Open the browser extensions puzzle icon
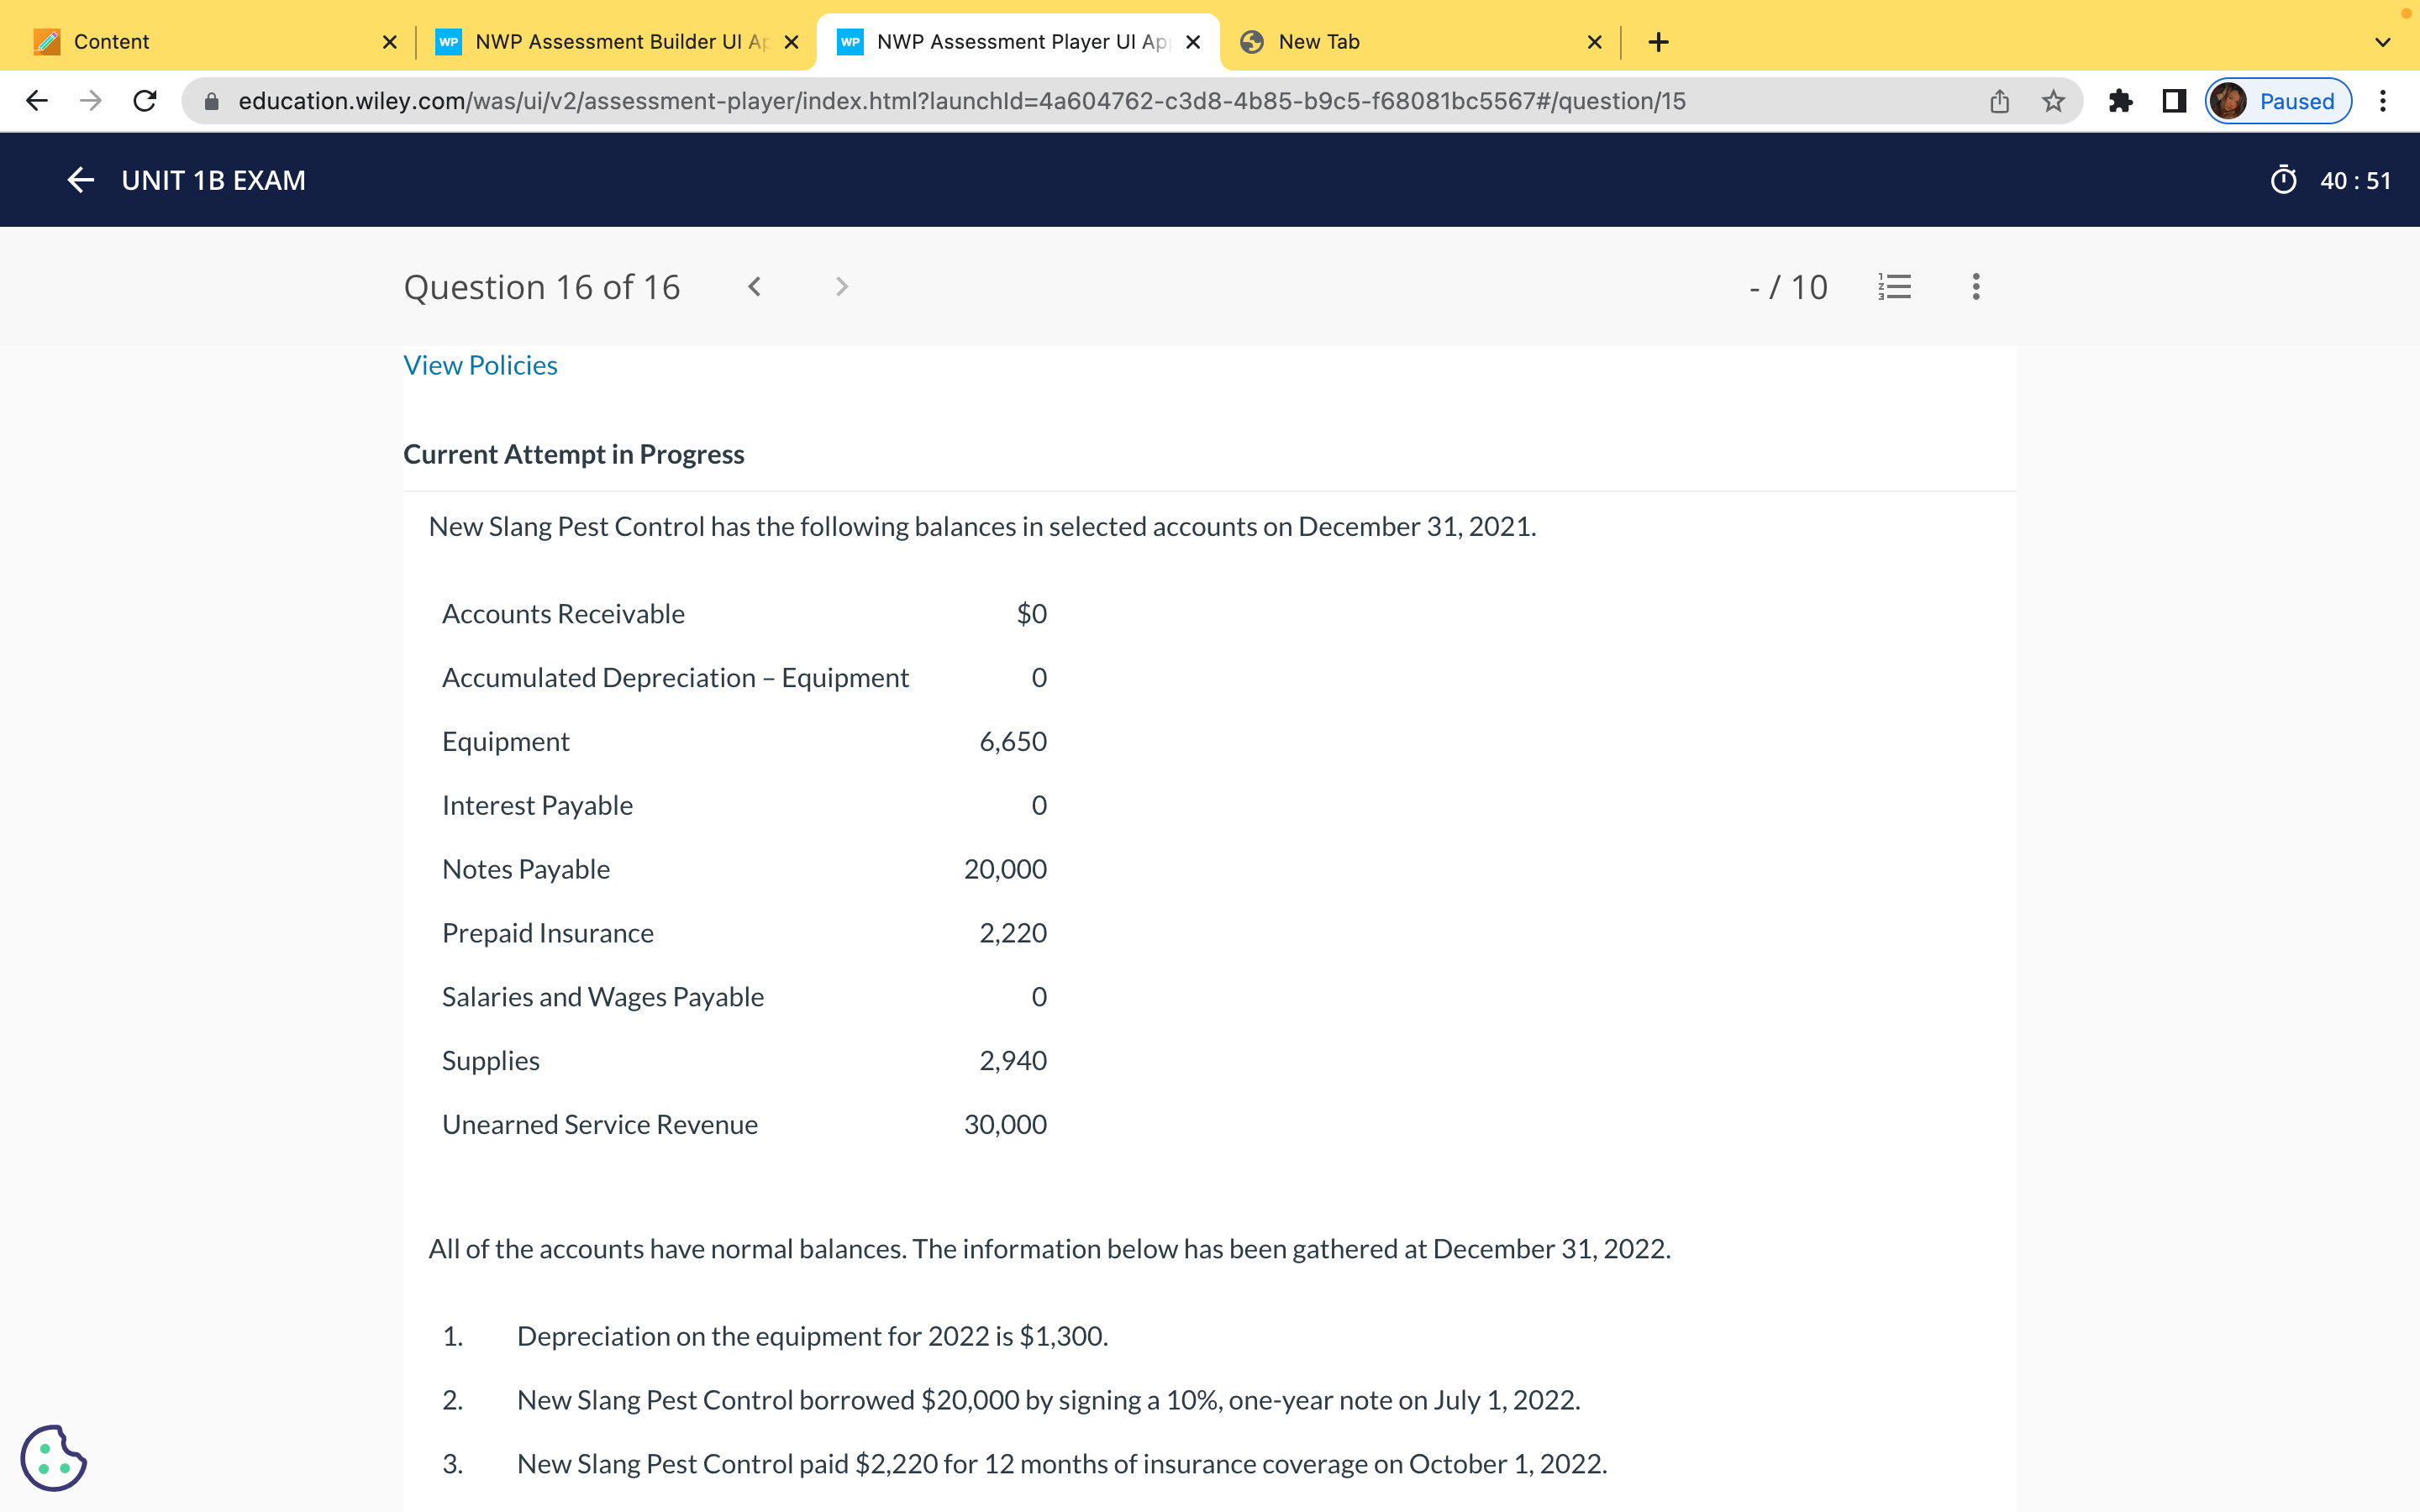The width and height of the screenshot is (2420, 1512). coord(2121,101)
